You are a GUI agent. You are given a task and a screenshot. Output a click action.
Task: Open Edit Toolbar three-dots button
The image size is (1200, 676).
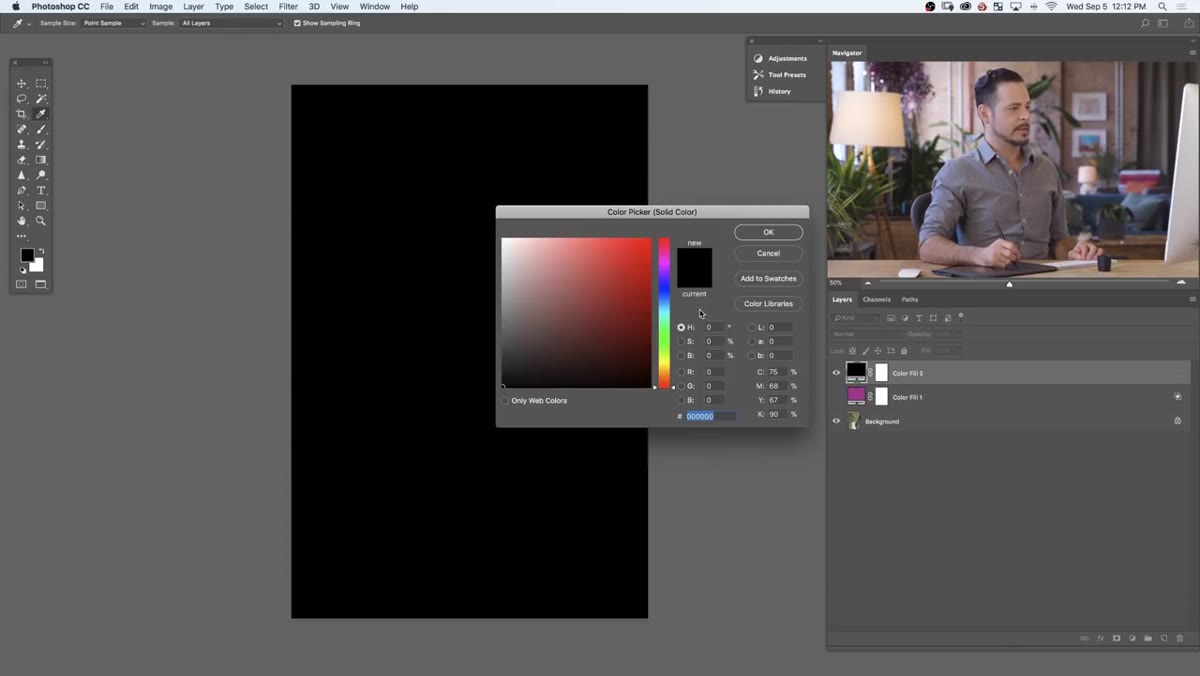[21, 236]
